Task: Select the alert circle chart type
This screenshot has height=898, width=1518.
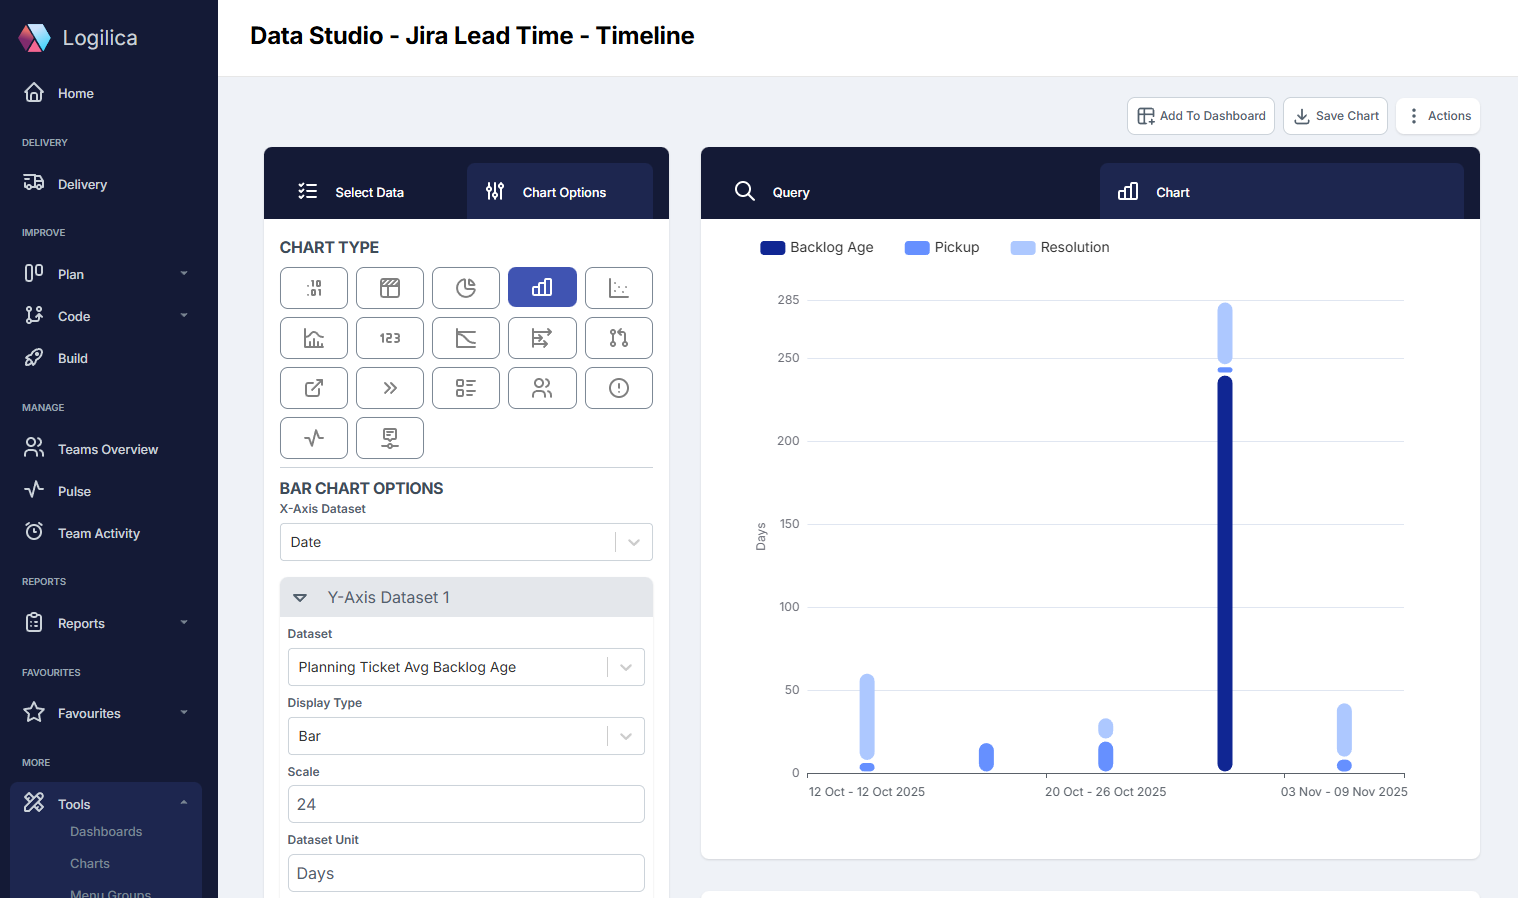Action: click(x=619, y=388)
